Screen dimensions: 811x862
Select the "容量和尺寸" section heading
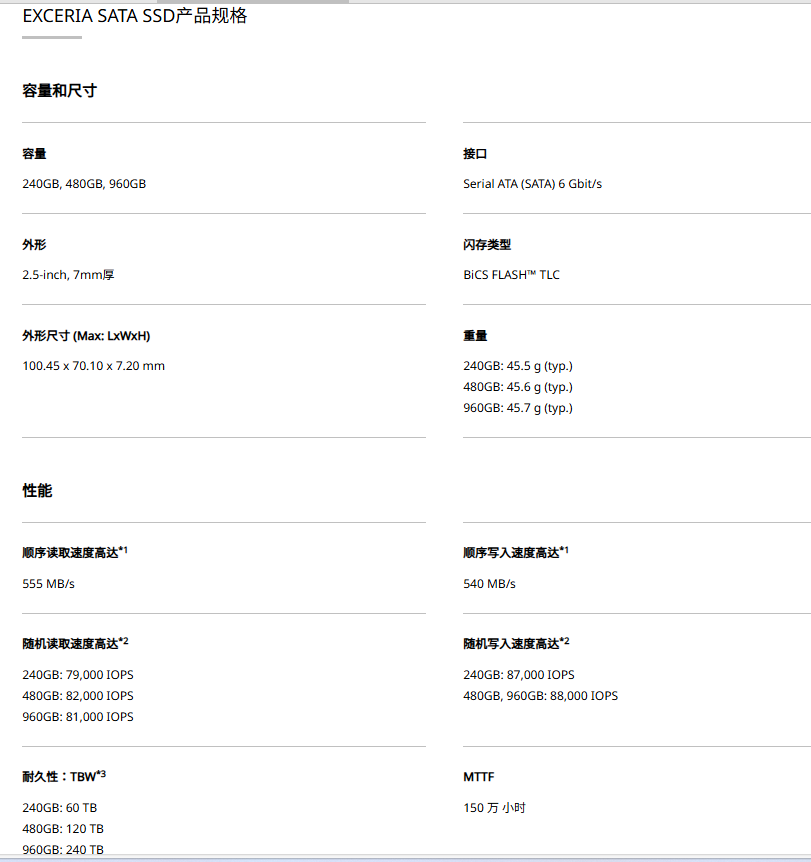59,91
